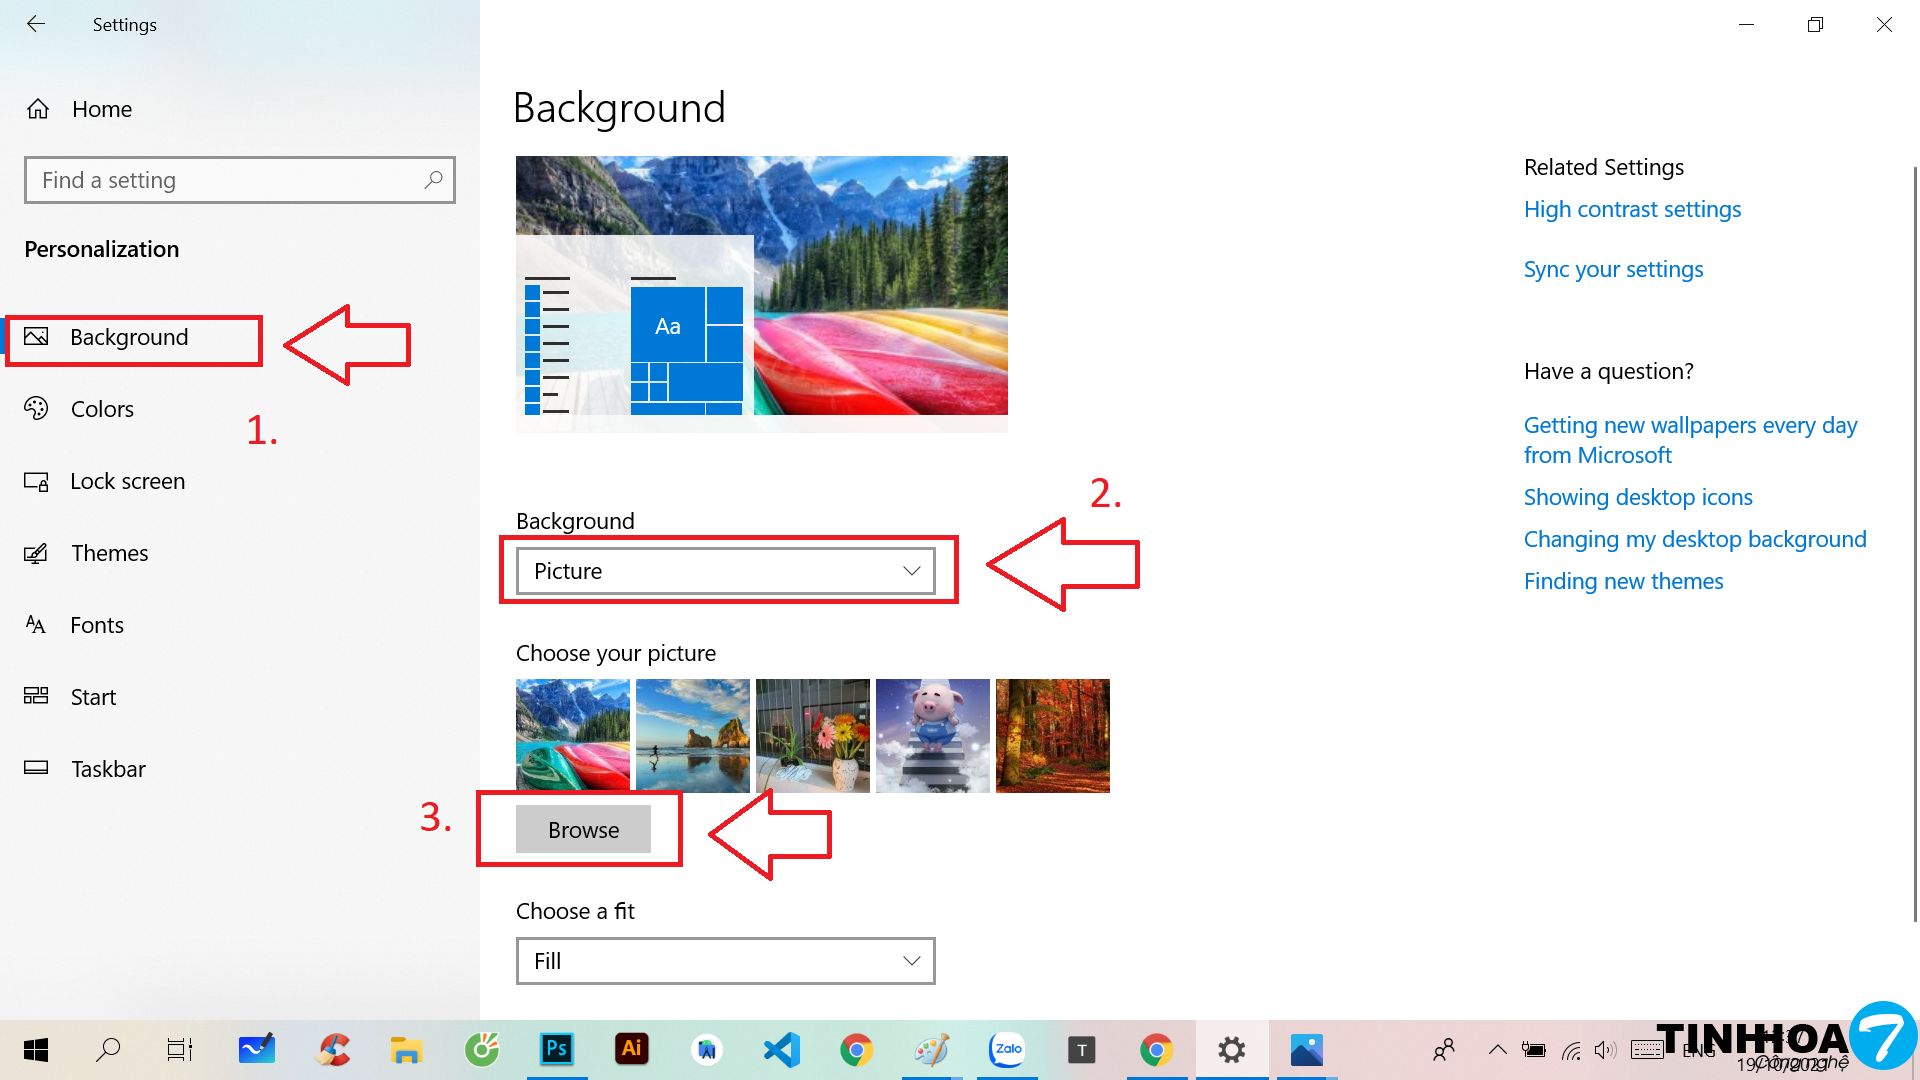The image size is (1920, 1080).
Task: Go to Colors personalization section
Action: (x=102, y=409)
